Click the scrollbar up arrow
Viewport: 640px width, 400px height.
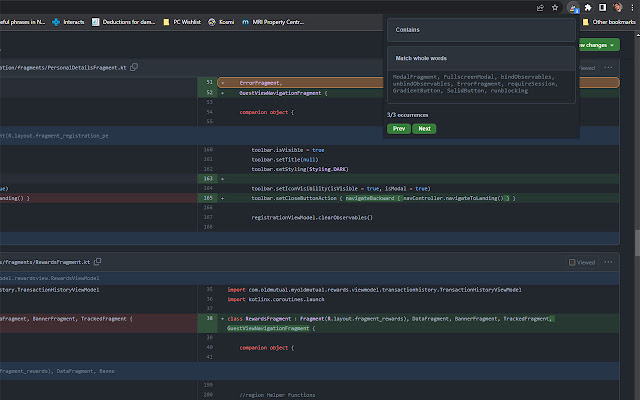[x=637, y=35]
